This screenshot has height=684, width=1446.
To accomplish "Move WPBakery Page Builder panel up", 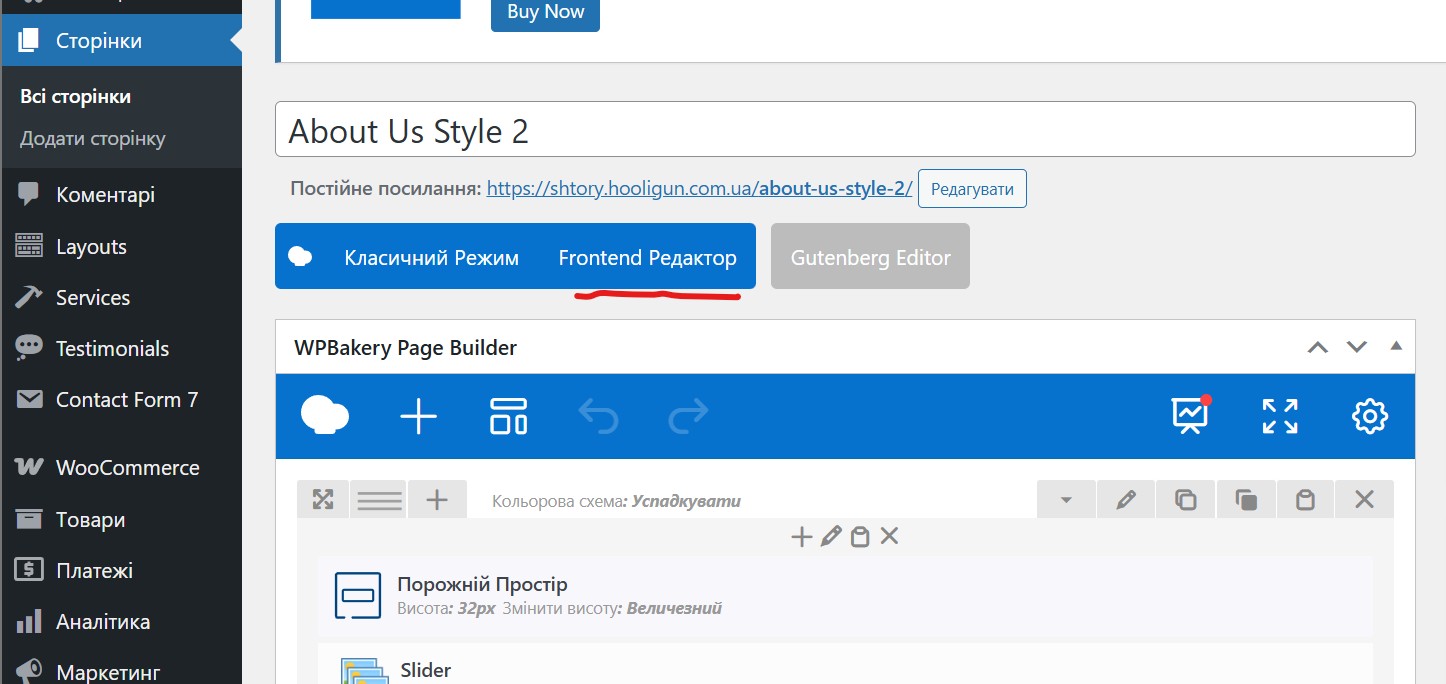I will (x=1318, y=347).
